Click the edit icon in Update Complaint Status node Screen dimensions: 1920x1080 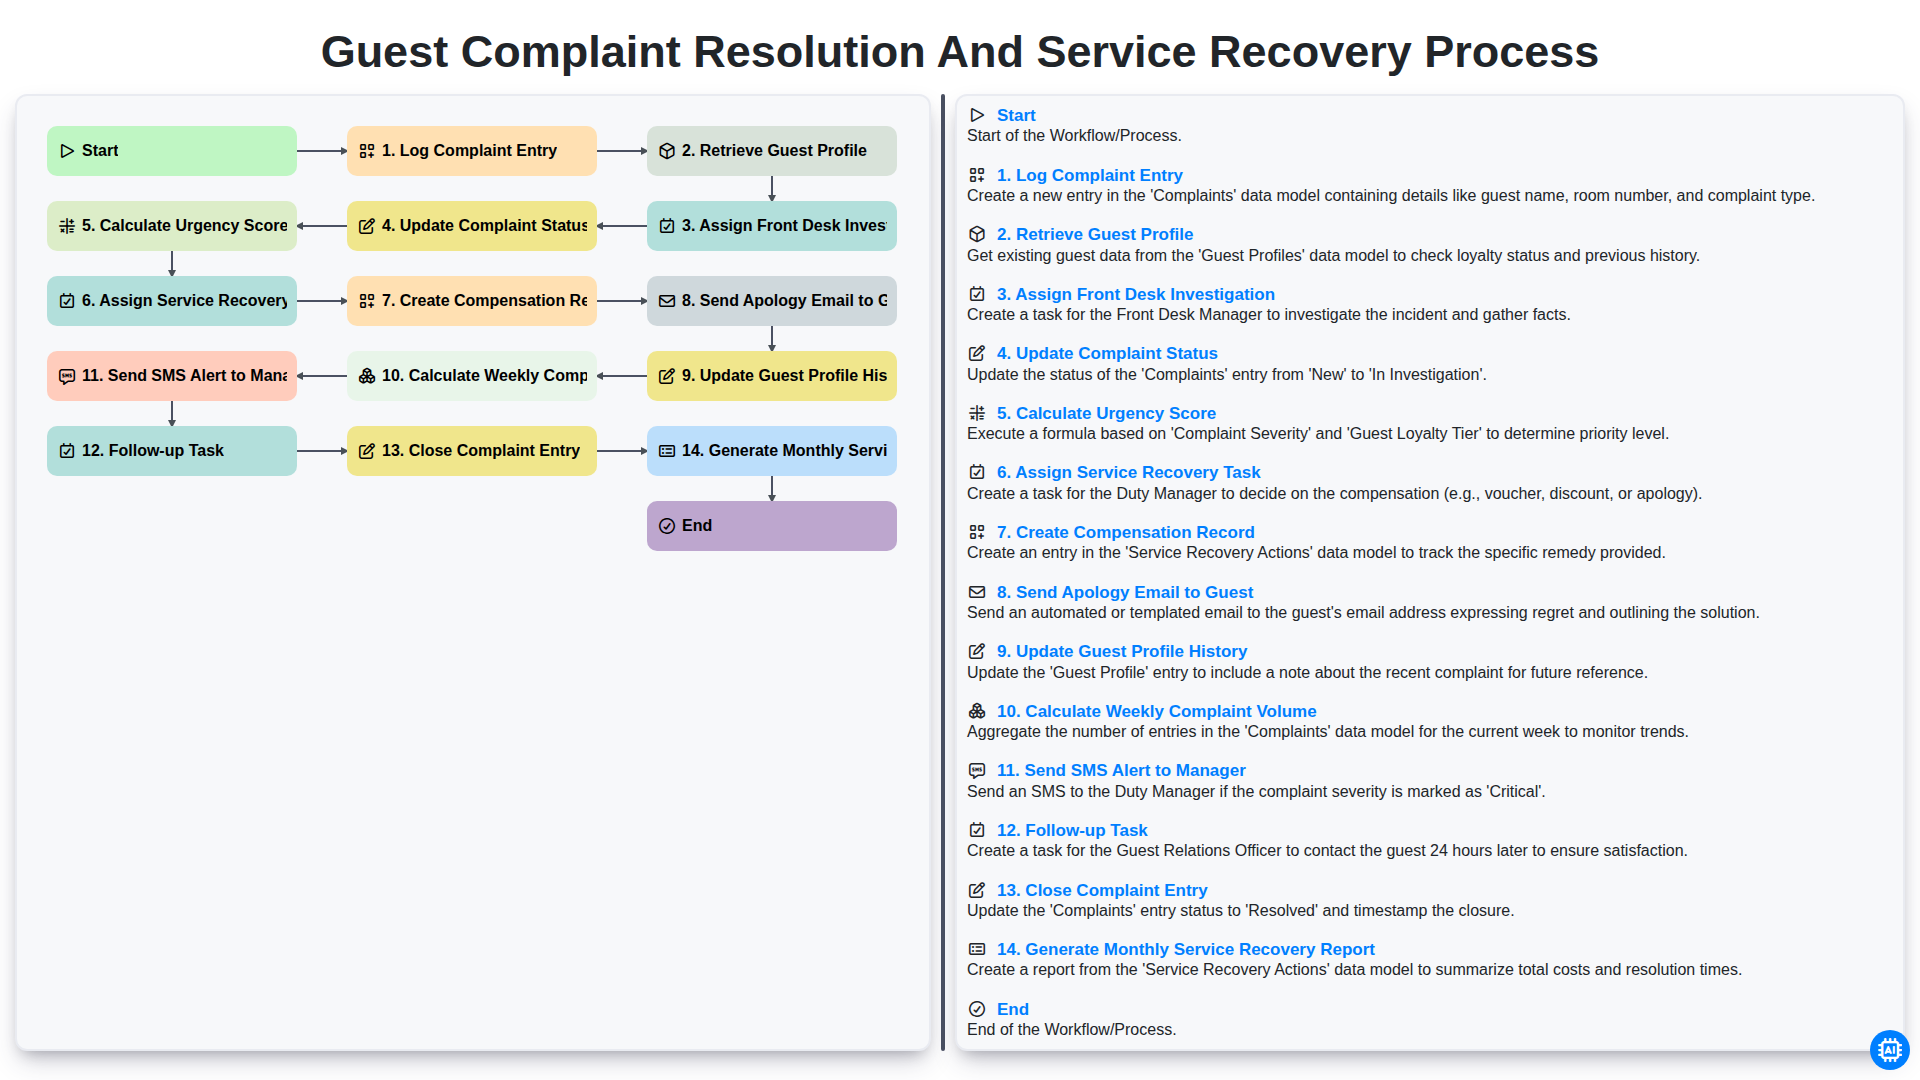coord(367,226)
